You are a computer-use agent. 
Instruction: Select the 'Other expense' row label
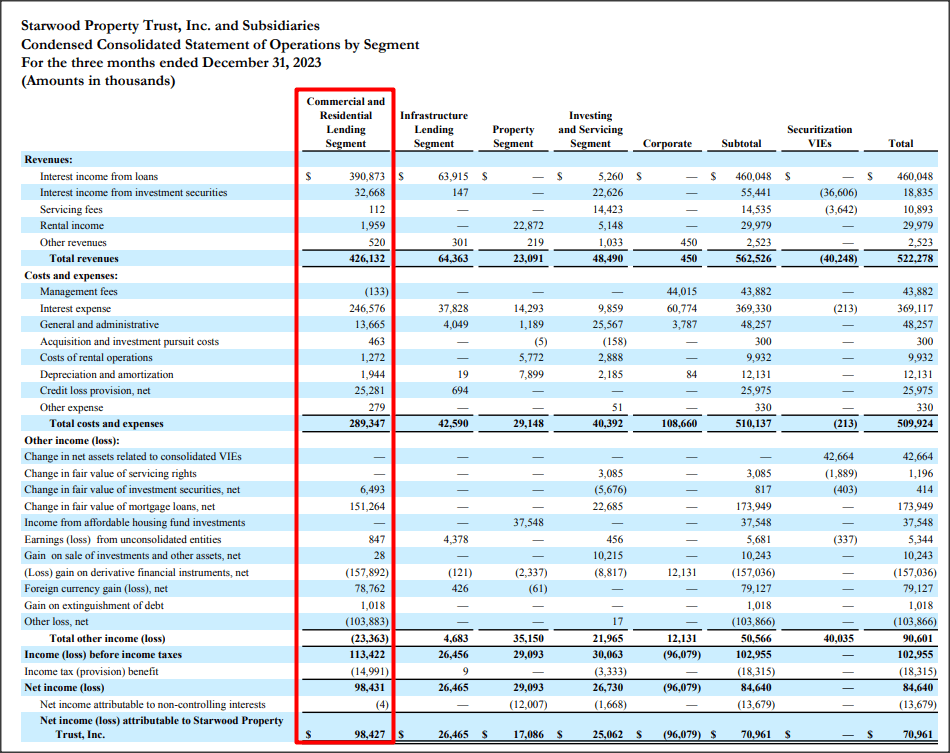[71, 408]
